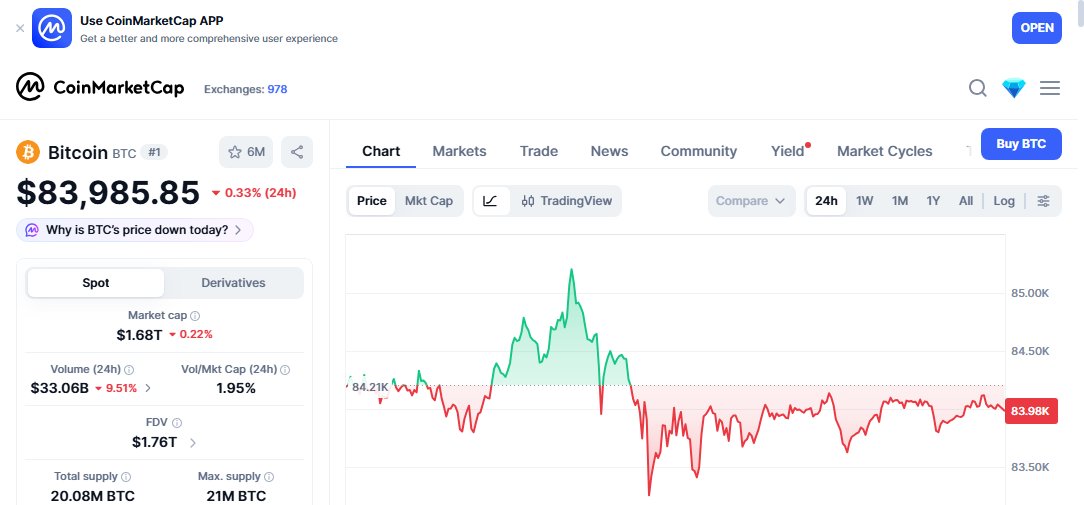Select the Spot tab

pyautogui.click(x=96, y=283)
